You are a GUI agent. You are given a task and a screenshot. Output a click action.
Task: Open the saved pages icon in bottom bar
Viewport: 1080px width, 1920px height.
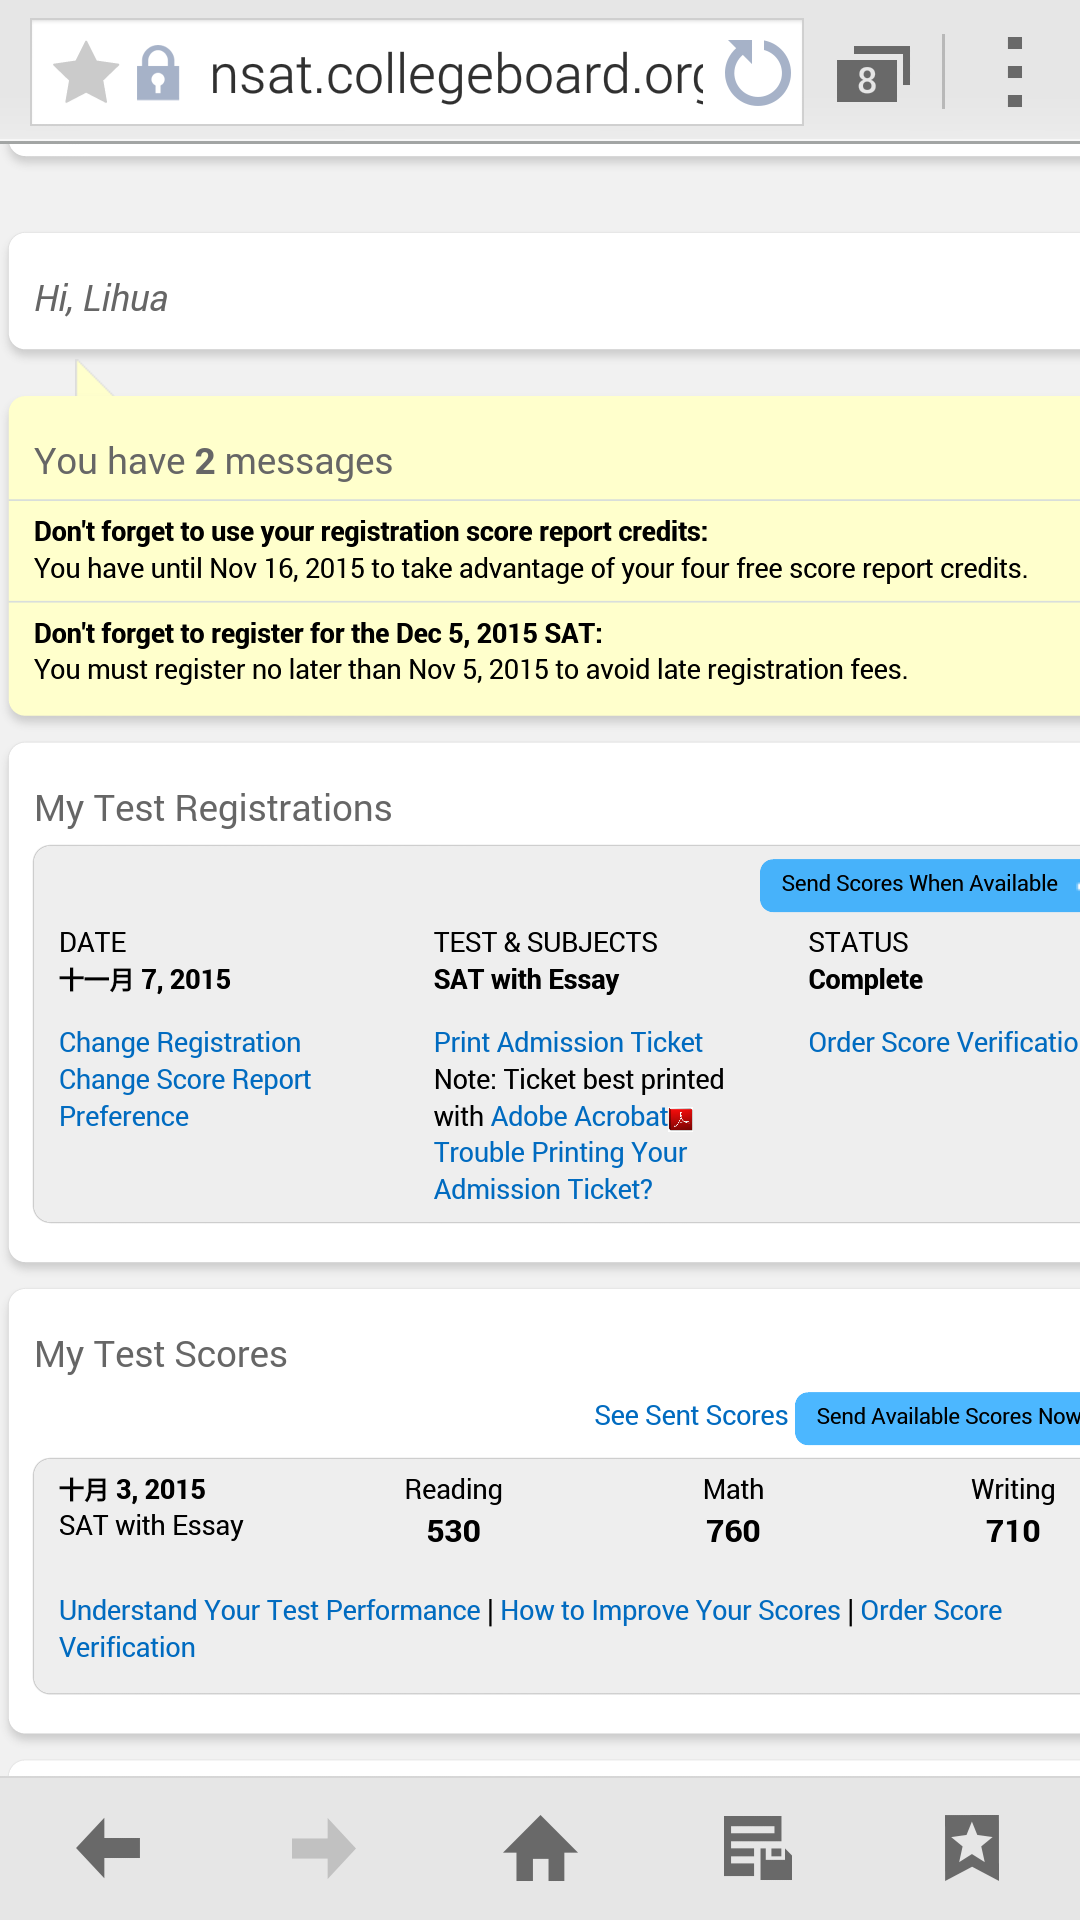(757, 1848)
